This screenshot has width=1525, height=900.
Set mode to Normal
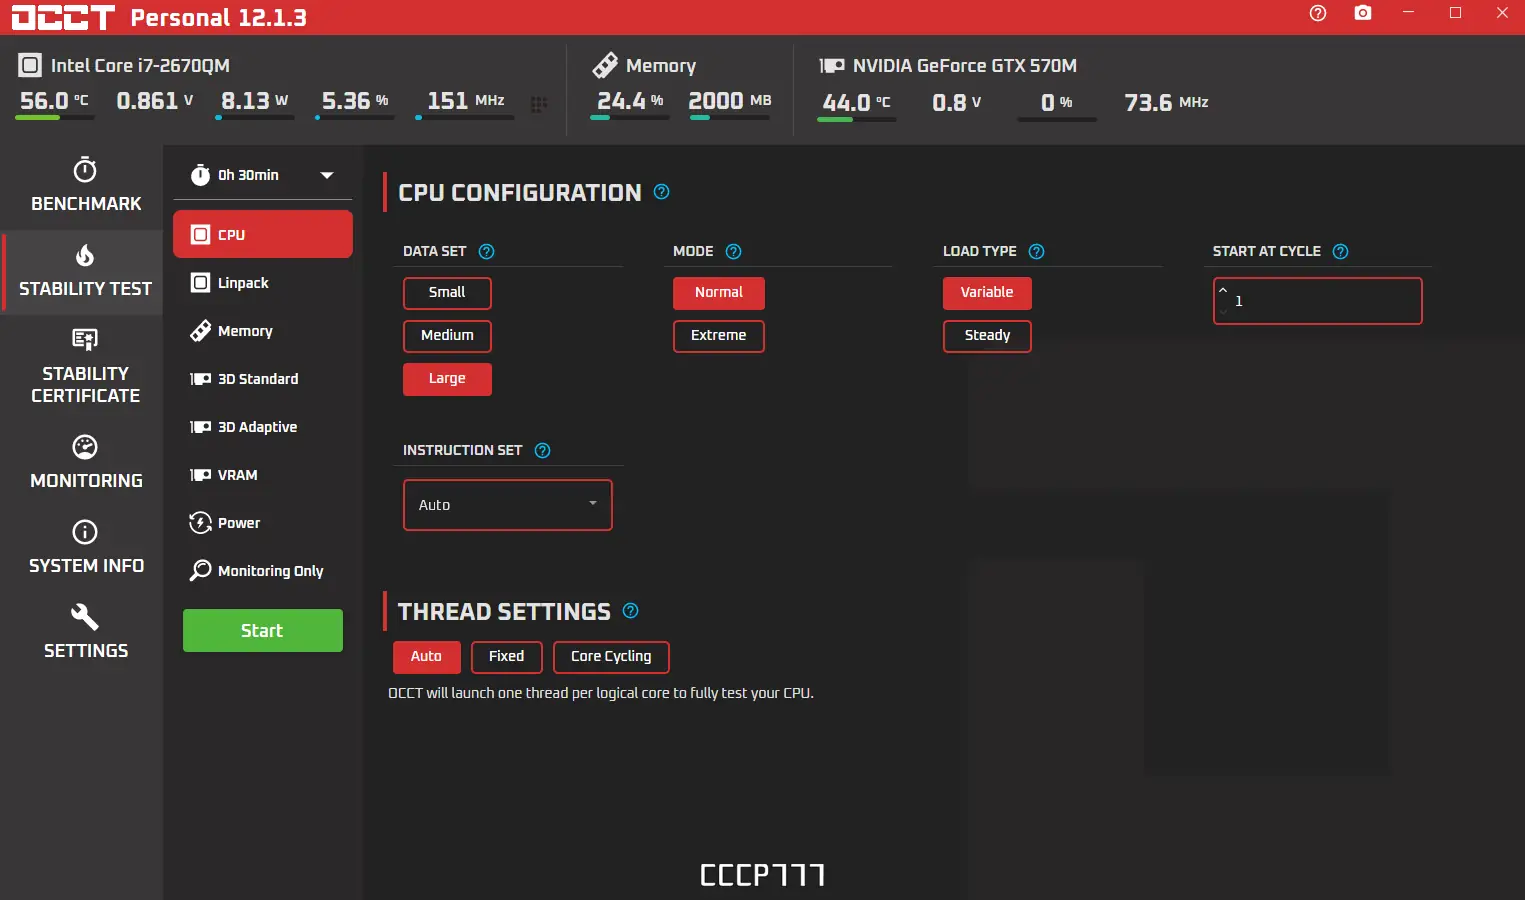pyautogui.click(x=719, y=293)
